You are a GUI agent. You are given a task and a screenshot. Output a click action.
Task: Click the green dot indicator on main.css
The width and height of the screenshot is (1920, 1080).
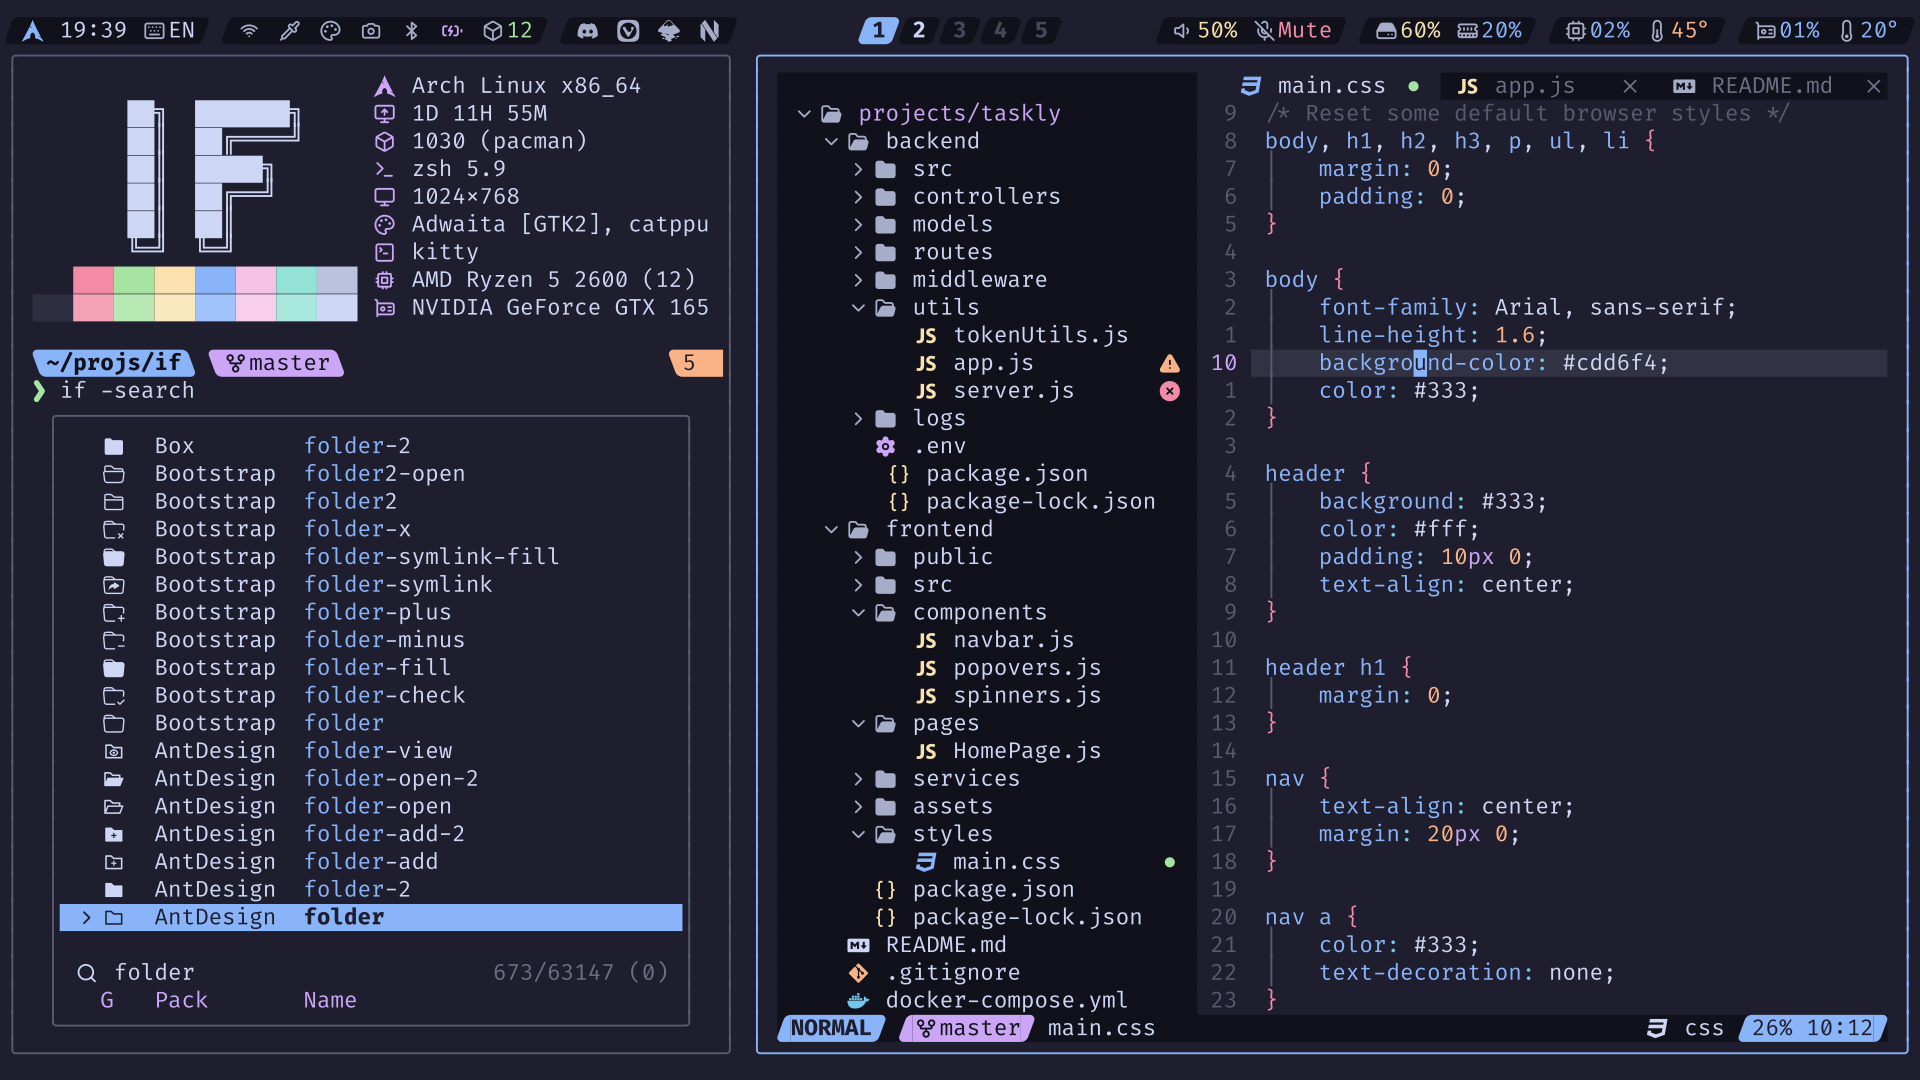[x=1170, y=861]
